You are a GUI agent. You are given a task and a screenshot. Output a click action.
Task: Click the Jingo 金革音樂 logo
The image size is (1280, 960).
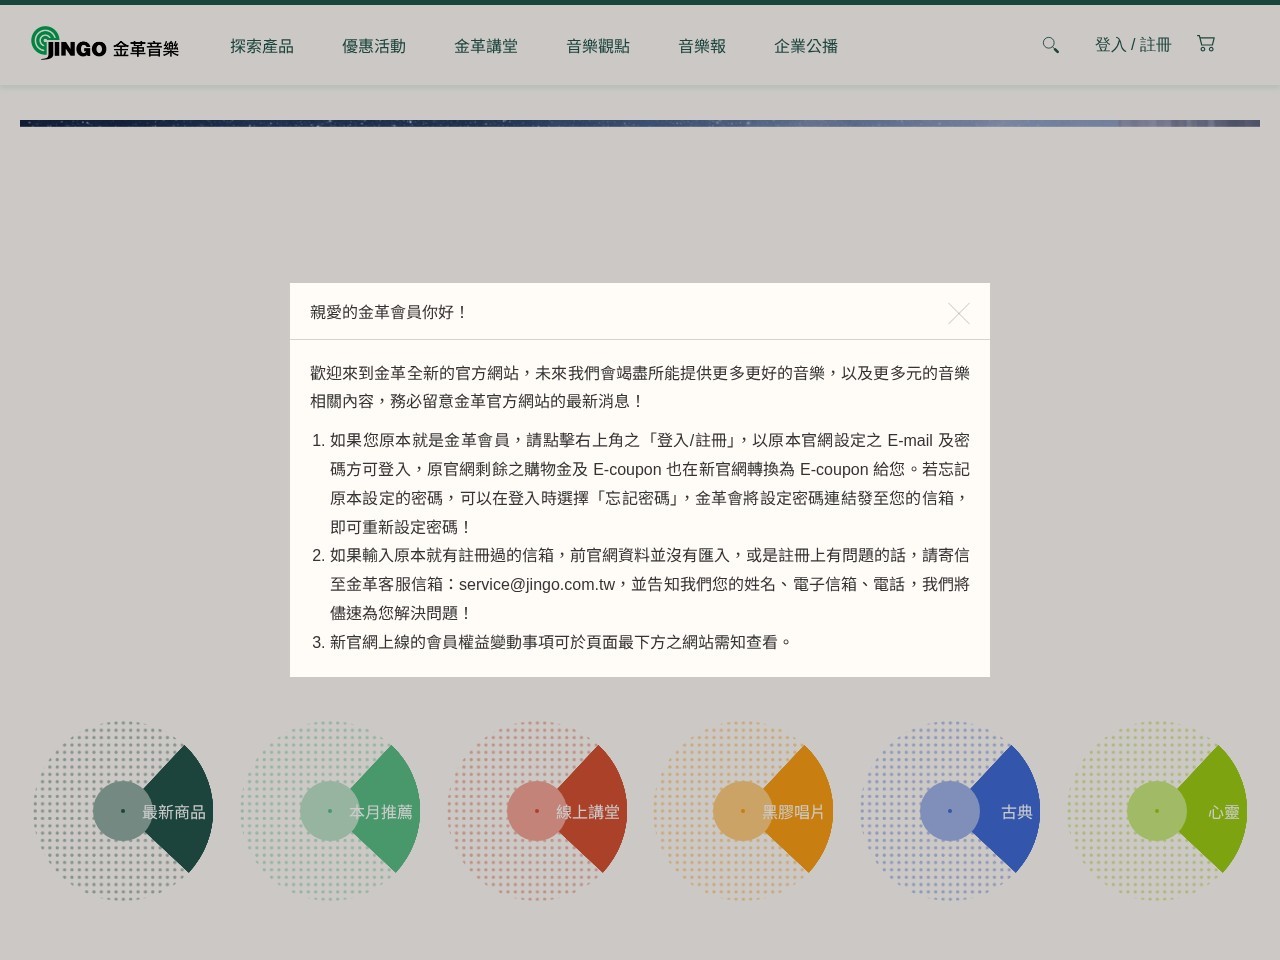click(105, 44)
